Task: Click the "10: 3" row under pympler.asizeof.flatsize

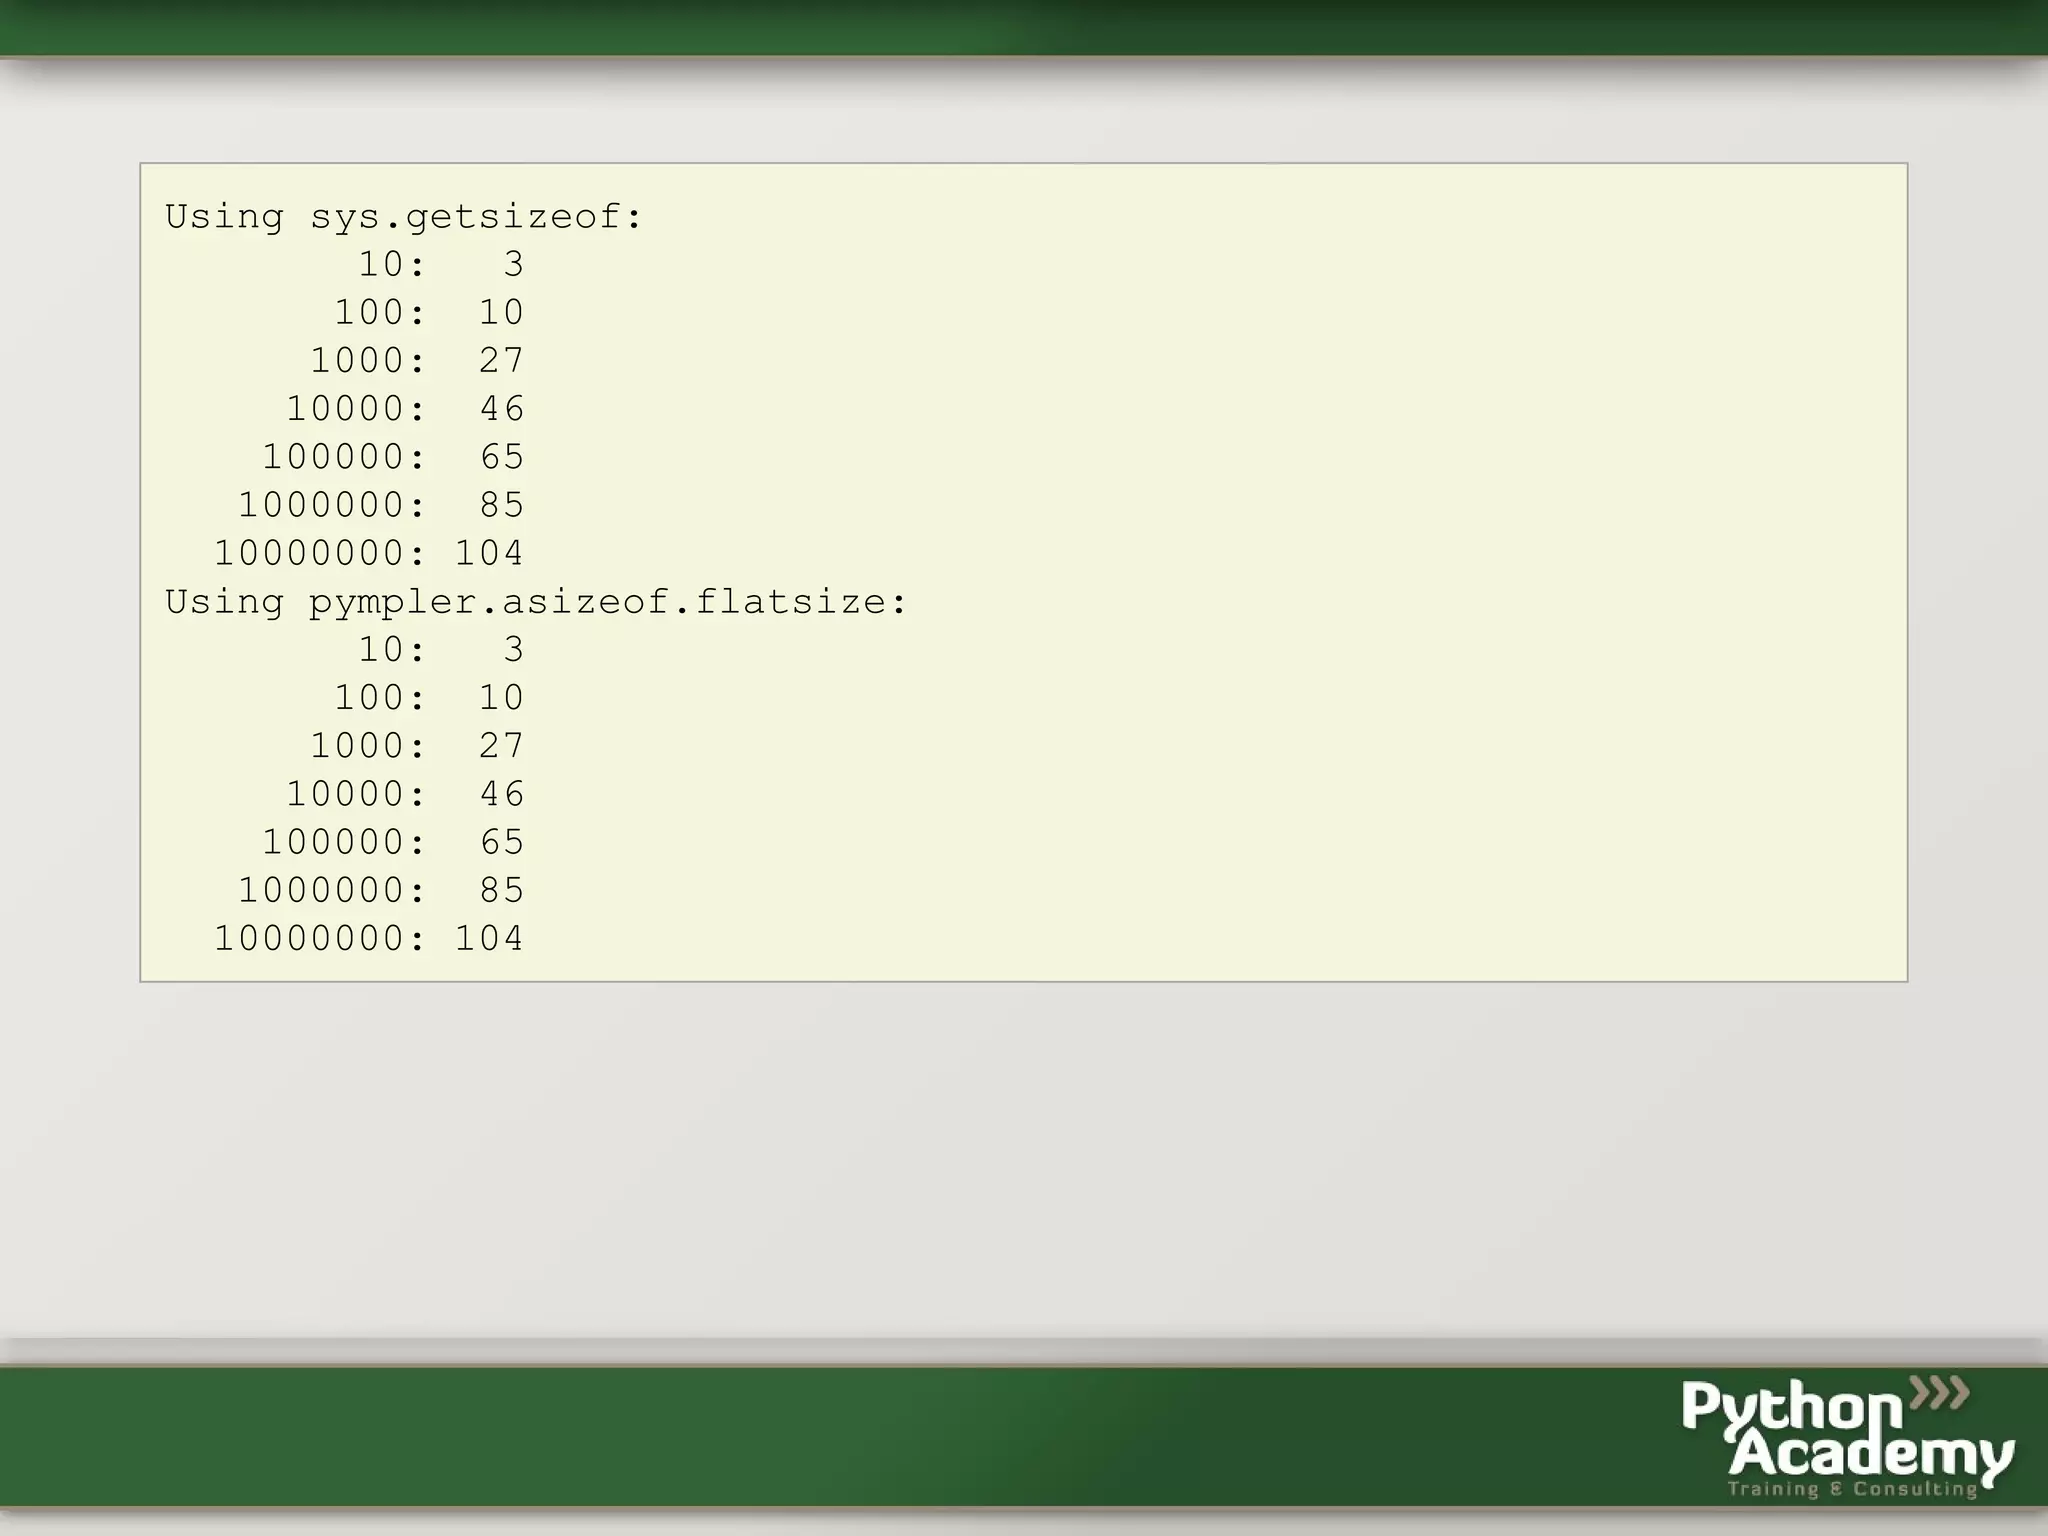Action: 441,649
